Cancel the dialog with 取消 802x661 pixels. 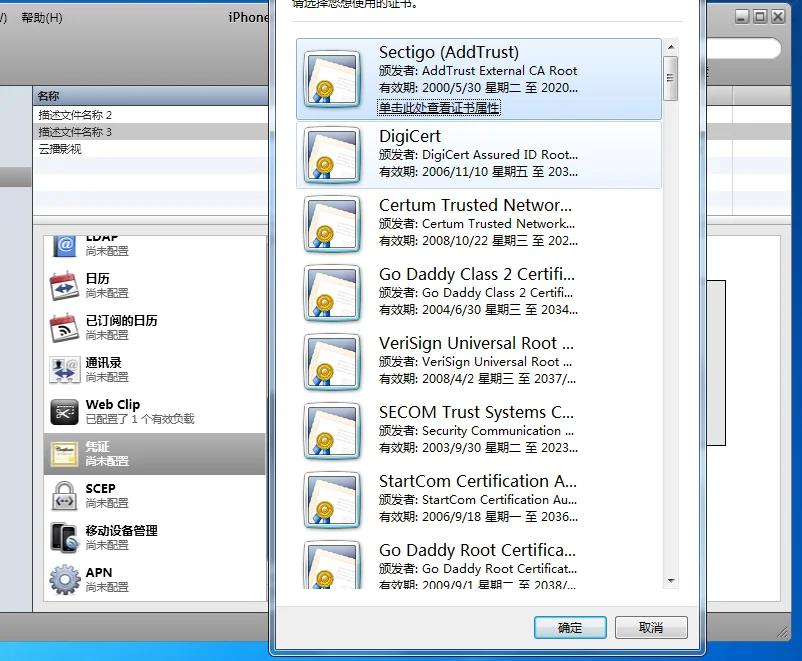[x=651, y=627]
